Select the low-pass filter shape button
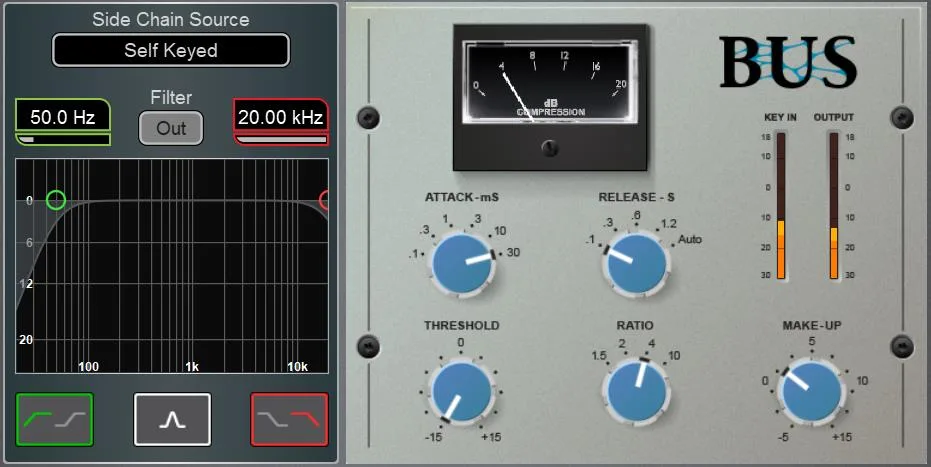 [290, 420]
